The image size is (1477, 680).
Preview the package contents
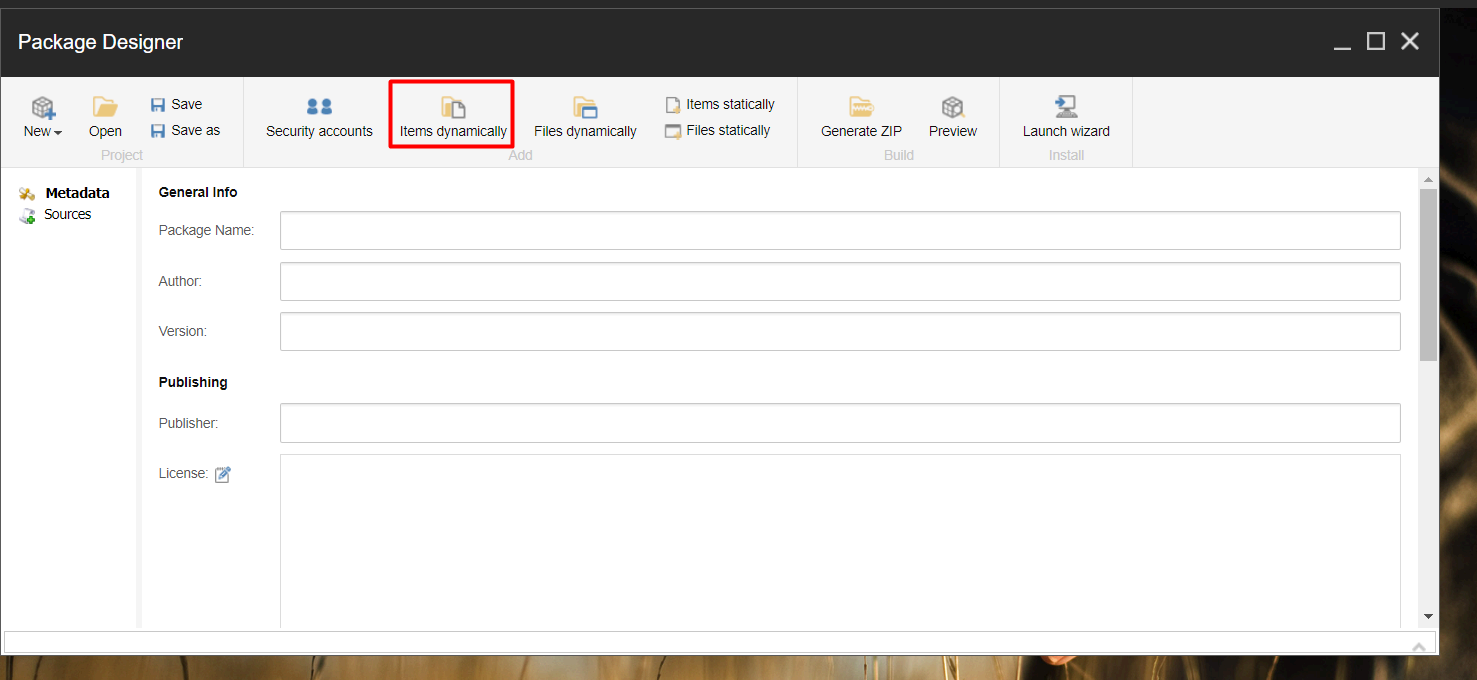(952, 117)
